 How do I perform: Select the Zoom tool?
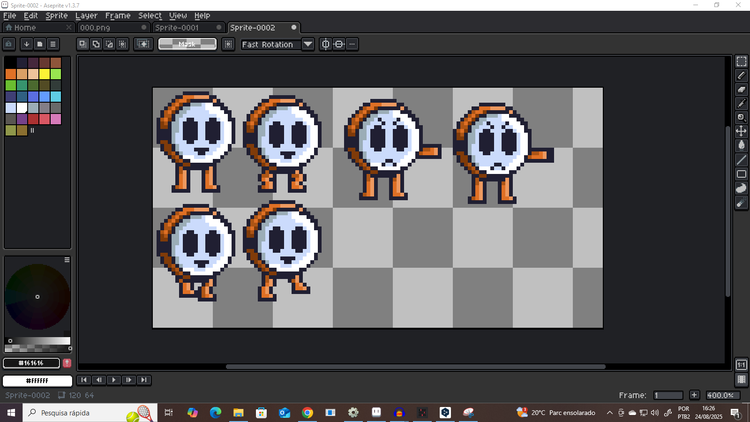(x=741, y=117)
